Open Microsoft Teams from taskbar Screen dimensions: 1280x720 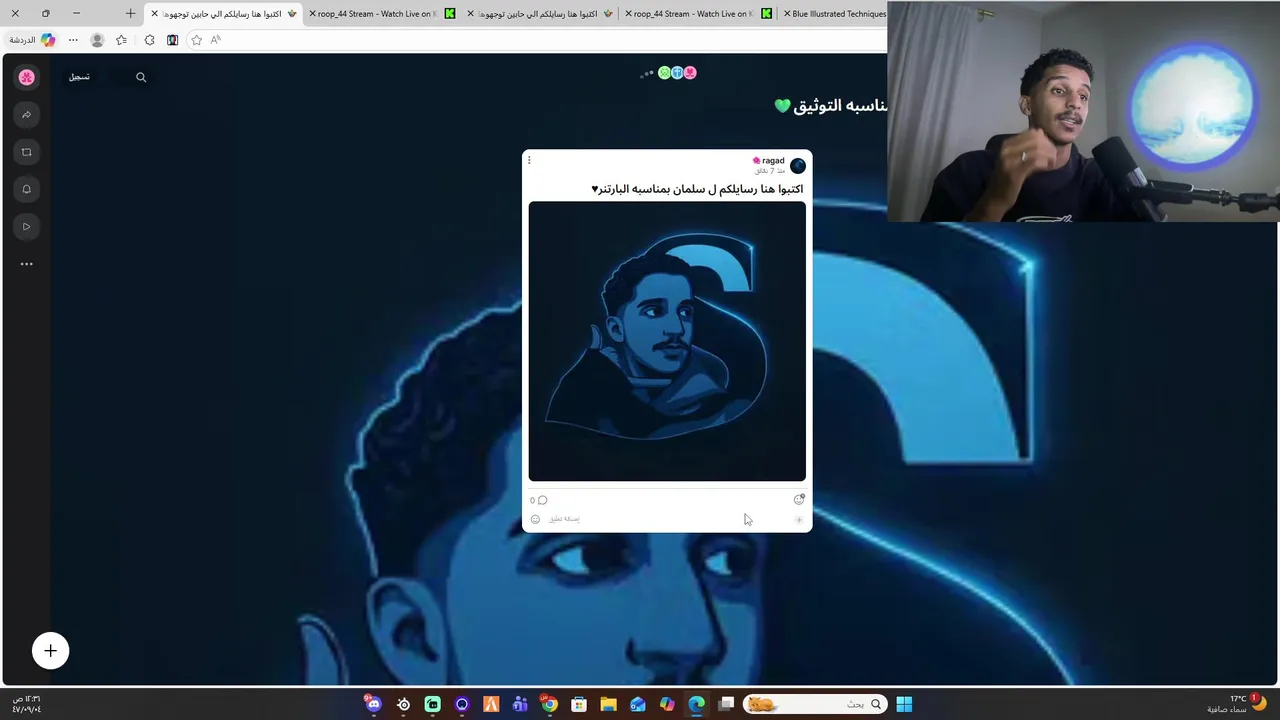(x=520, y=704)
